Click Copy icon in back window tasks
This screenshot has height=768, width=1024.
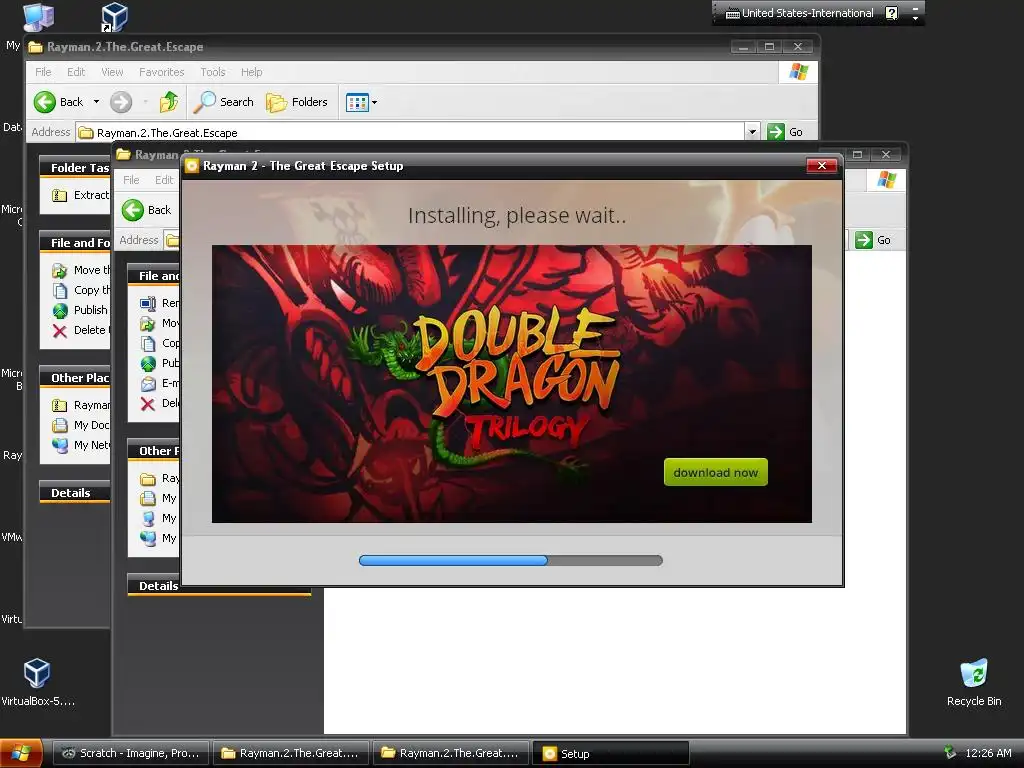pos(59,291)
